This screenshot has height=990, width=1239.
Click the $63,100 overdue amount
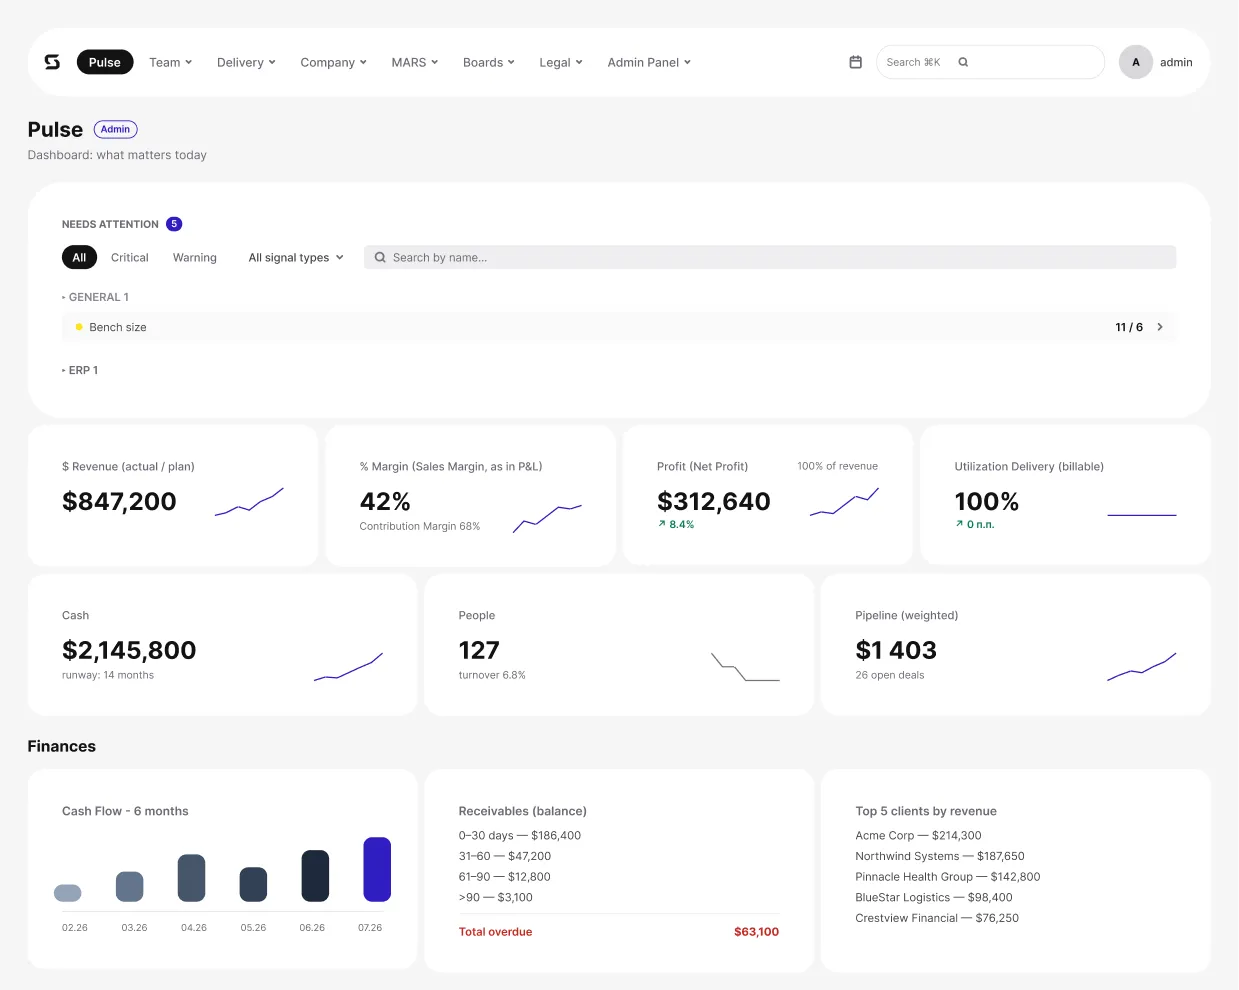756,932
